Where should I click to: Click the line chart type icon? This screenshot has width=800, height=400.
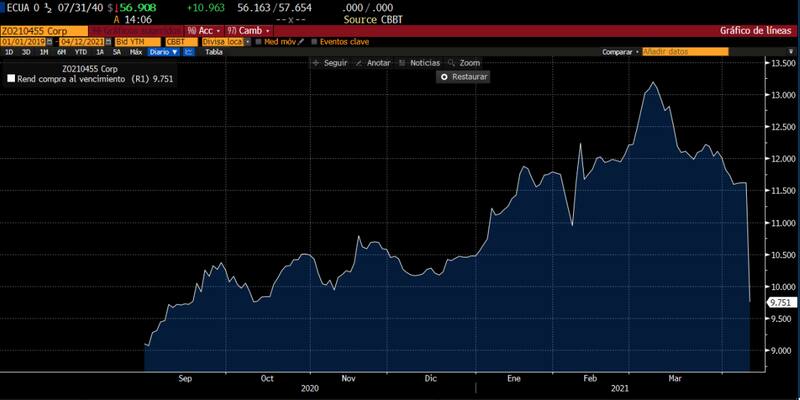(189, 51)
